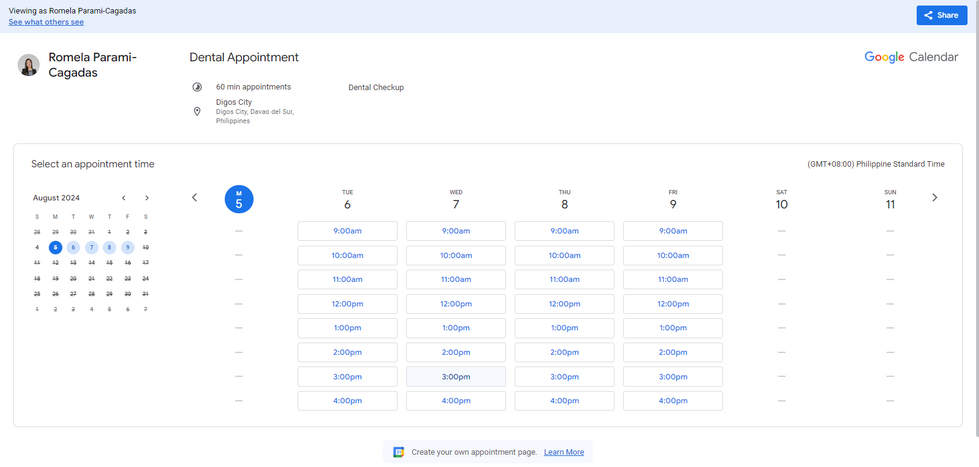Viewport: 979px width, 467px height.
Task: Book Wednesday 9:00am slot
Action: pyautogui.click(x=456, y=231)
